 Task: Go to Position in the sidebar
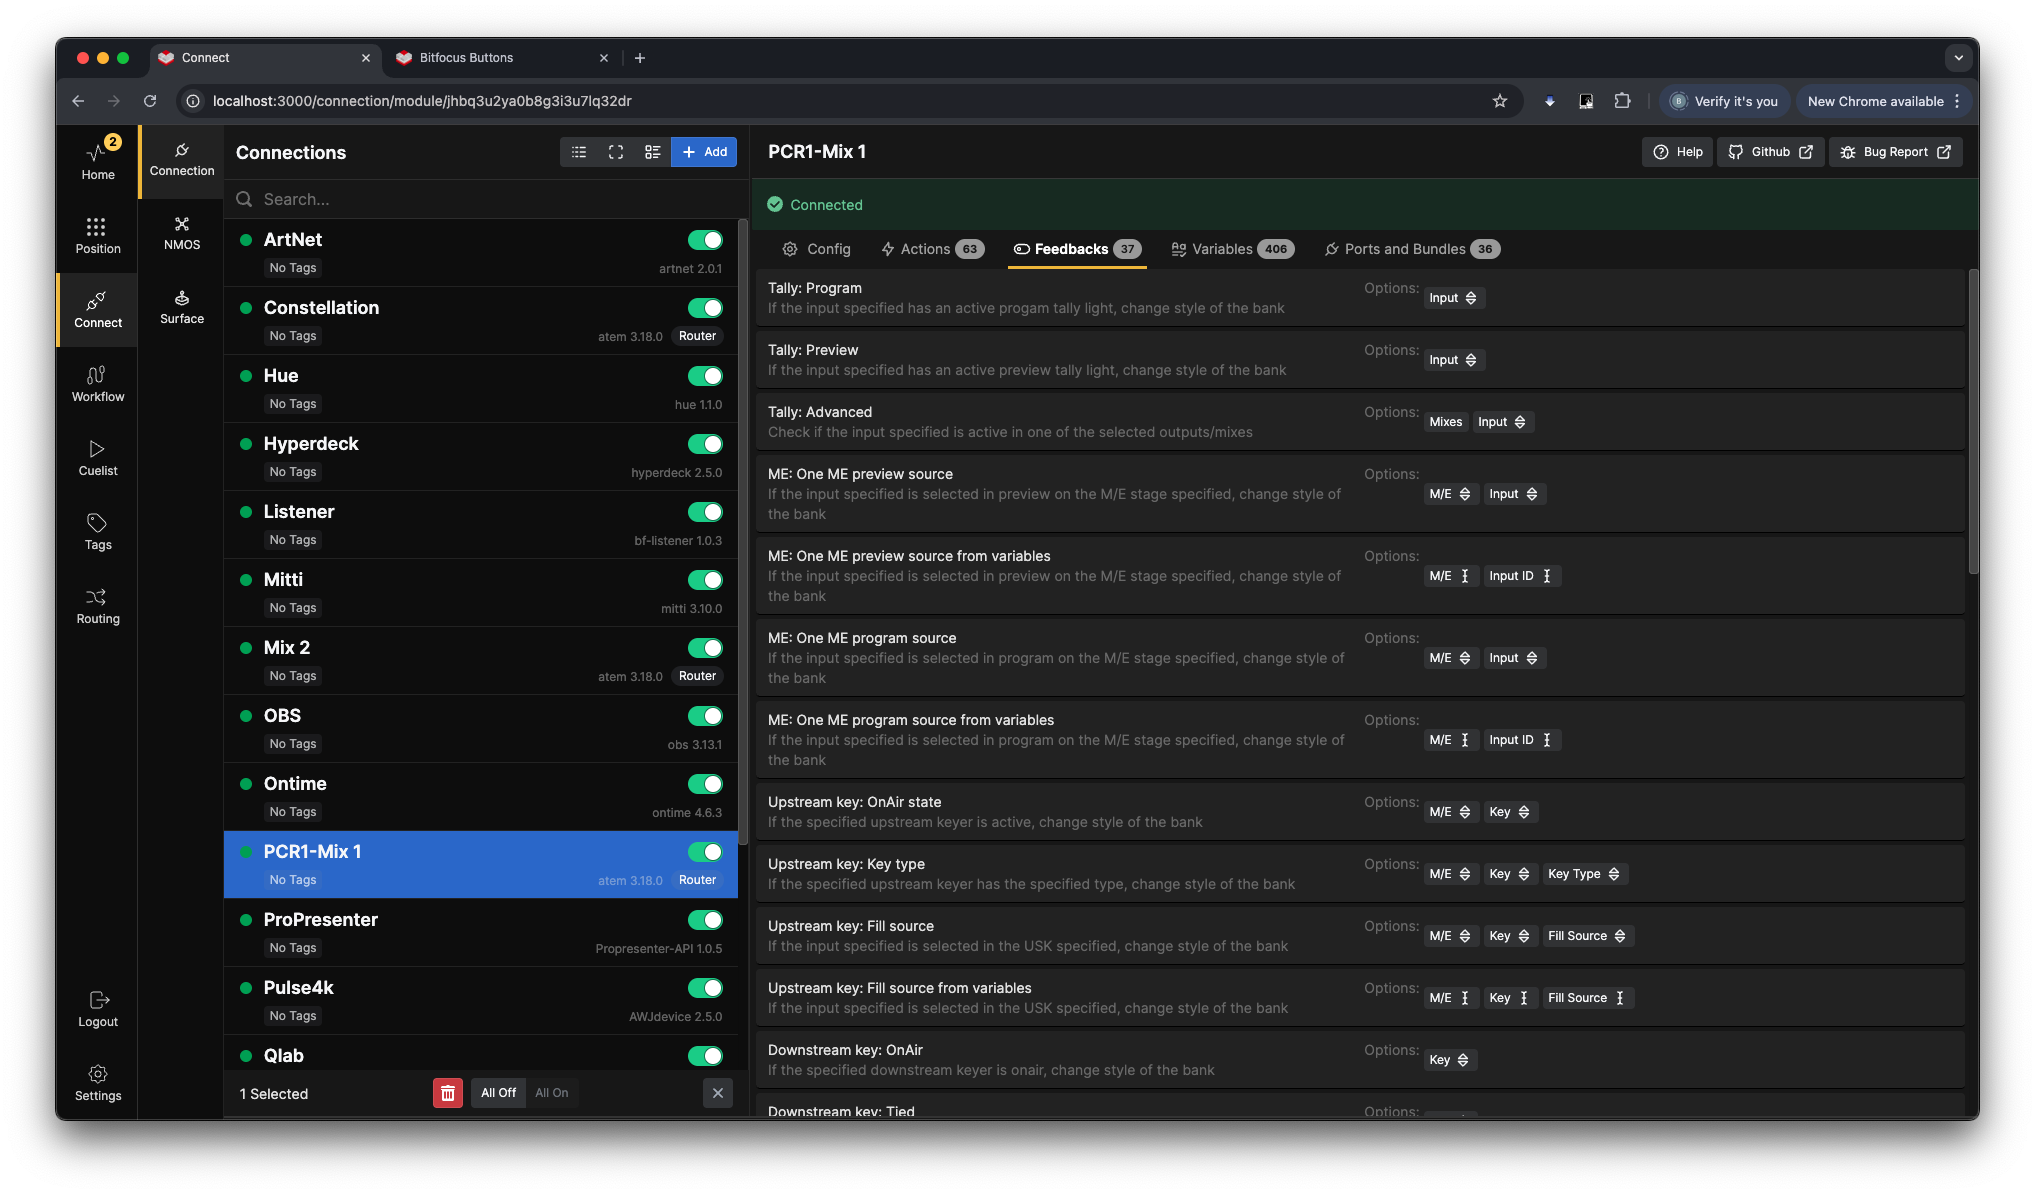[x=98, y=236]
